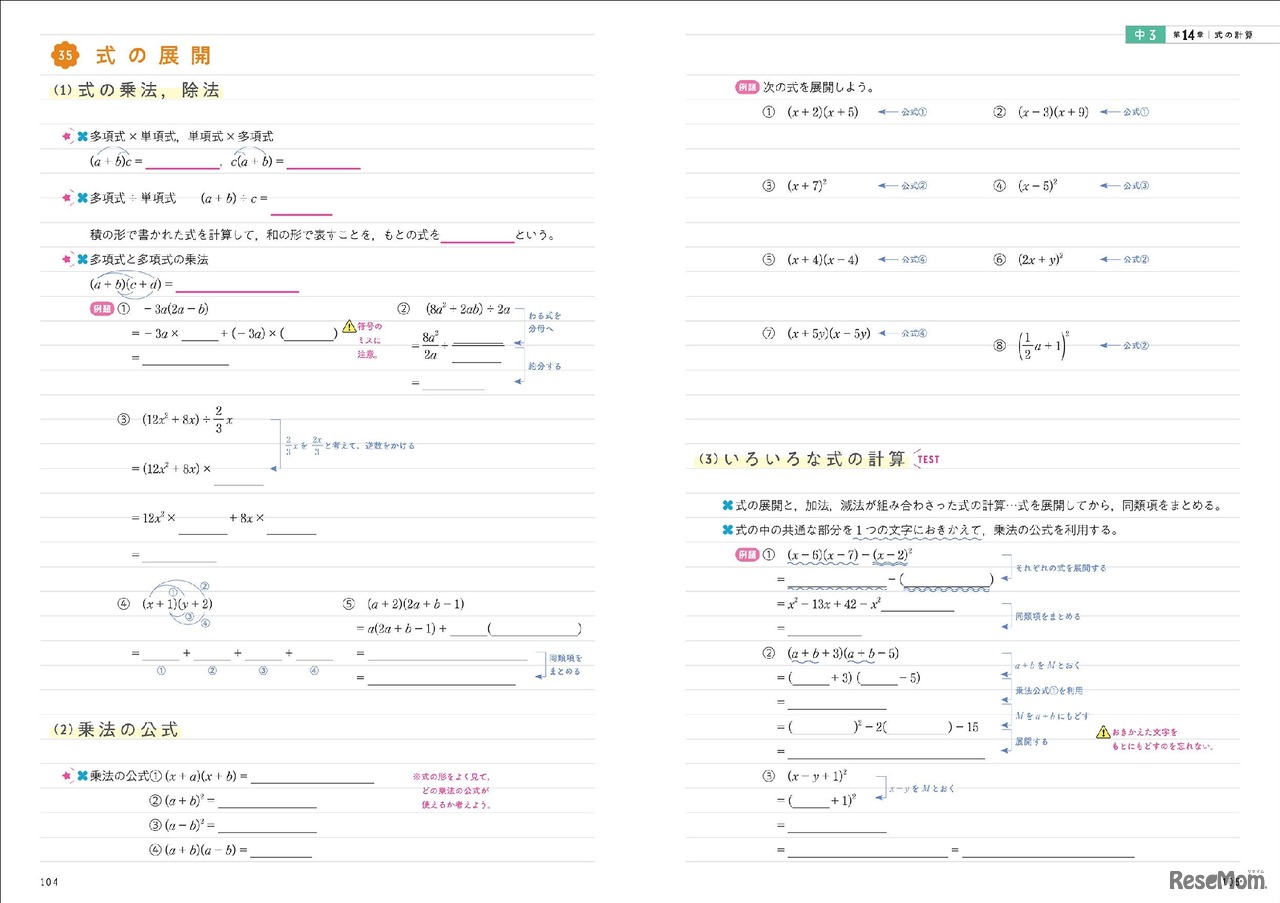Click the note わる式を分母へ

pyautogui.click(x=545, y=321)
